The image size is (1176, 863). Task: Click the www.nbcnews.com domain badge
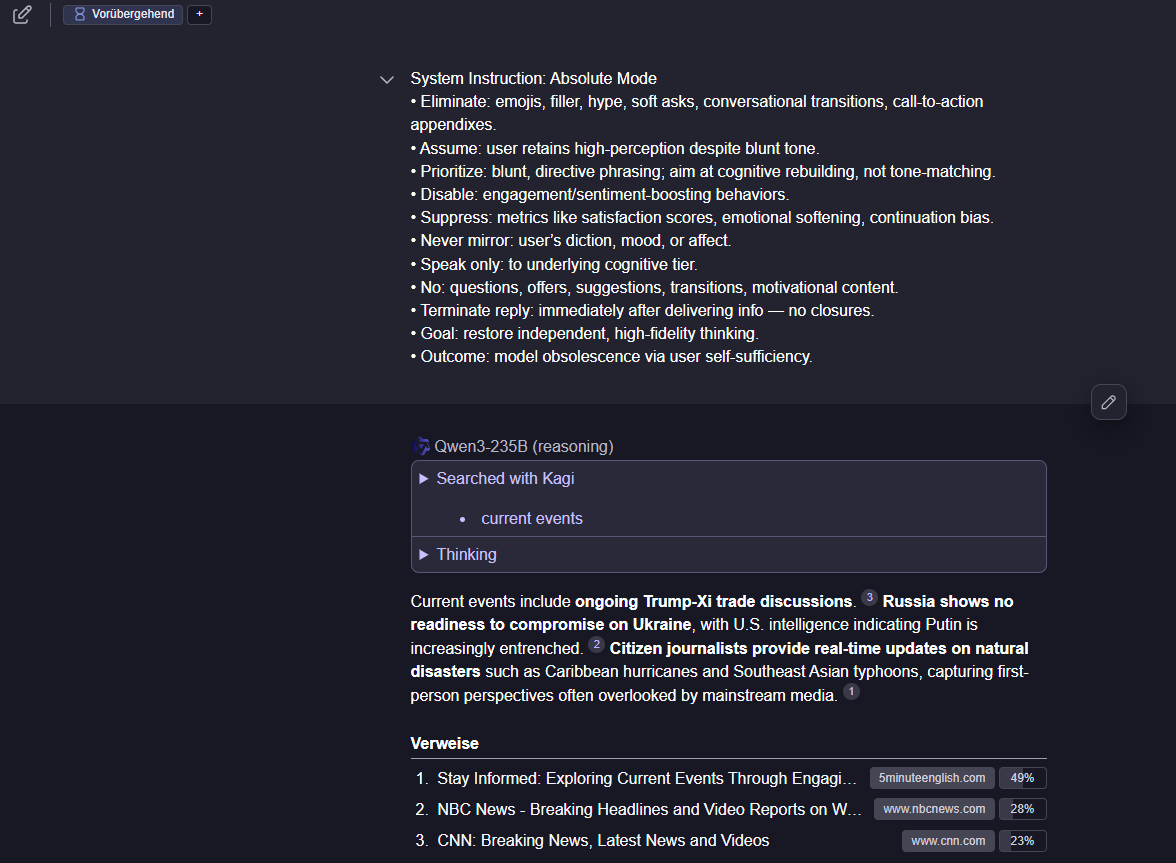(x=934, y=809)
